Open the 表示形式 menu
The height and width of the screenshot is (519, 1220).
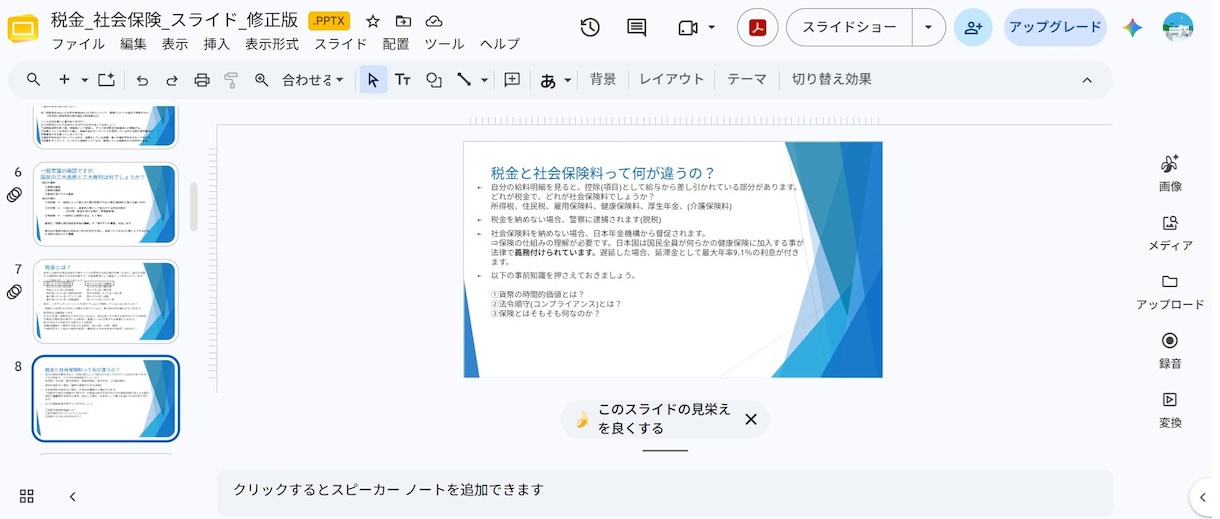point(272,44)
